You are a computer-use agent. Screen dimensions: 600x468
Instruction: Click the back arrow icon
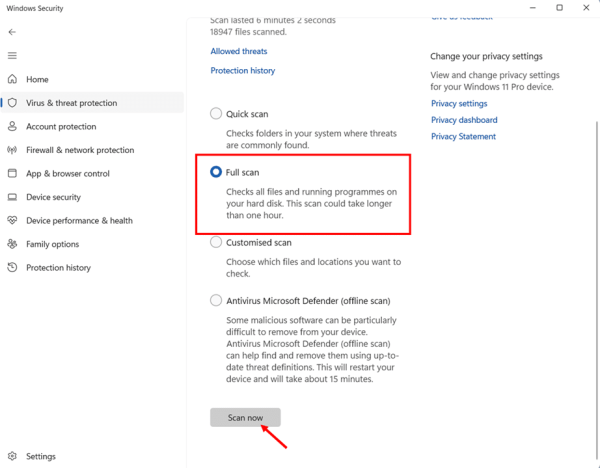coord(12,32)
